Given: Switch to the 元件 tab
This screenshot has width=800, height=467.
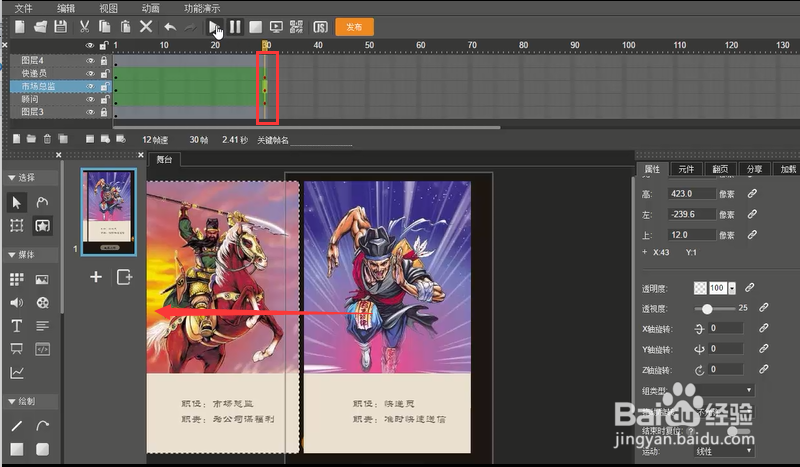Looking at the screenshot, I should [x=686, y=169].
